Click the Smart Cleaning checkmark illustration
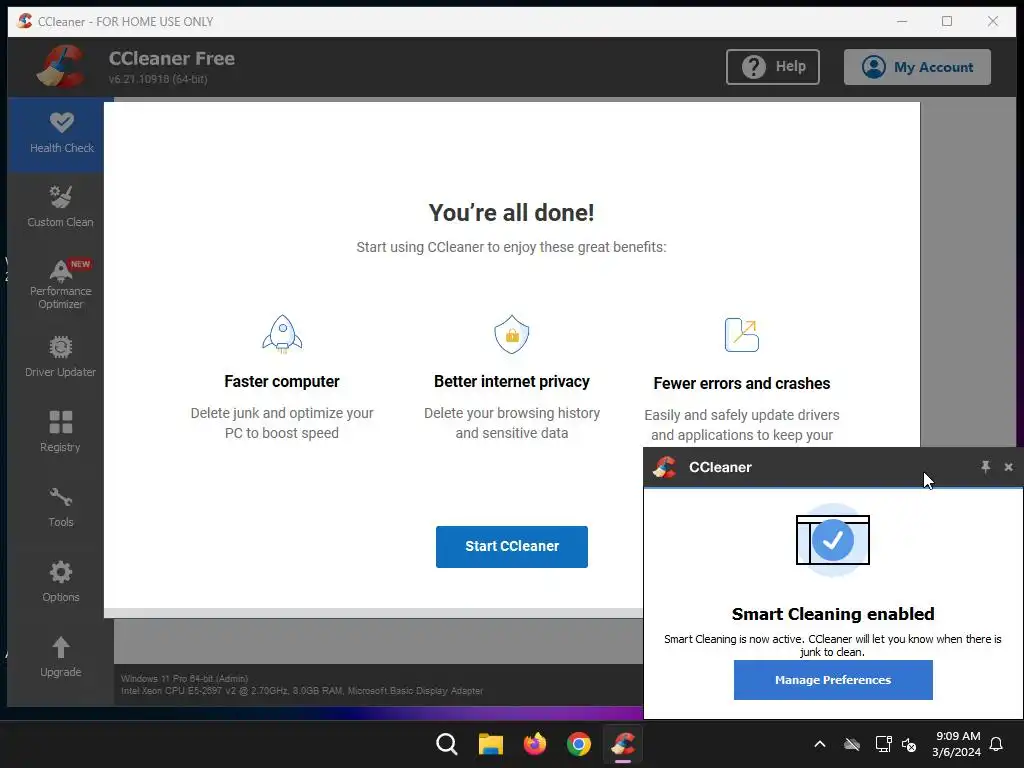Viewport: 1024px width, 768px height. coord(833,540)
